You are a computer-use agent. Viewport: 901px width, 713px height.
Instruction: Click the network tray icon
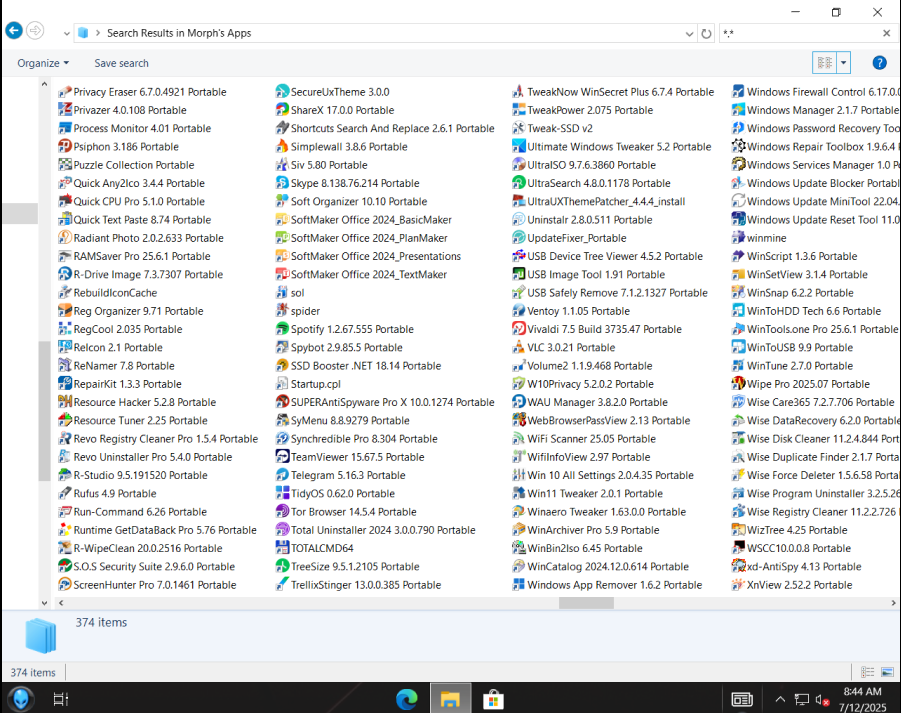coord(802,699)
